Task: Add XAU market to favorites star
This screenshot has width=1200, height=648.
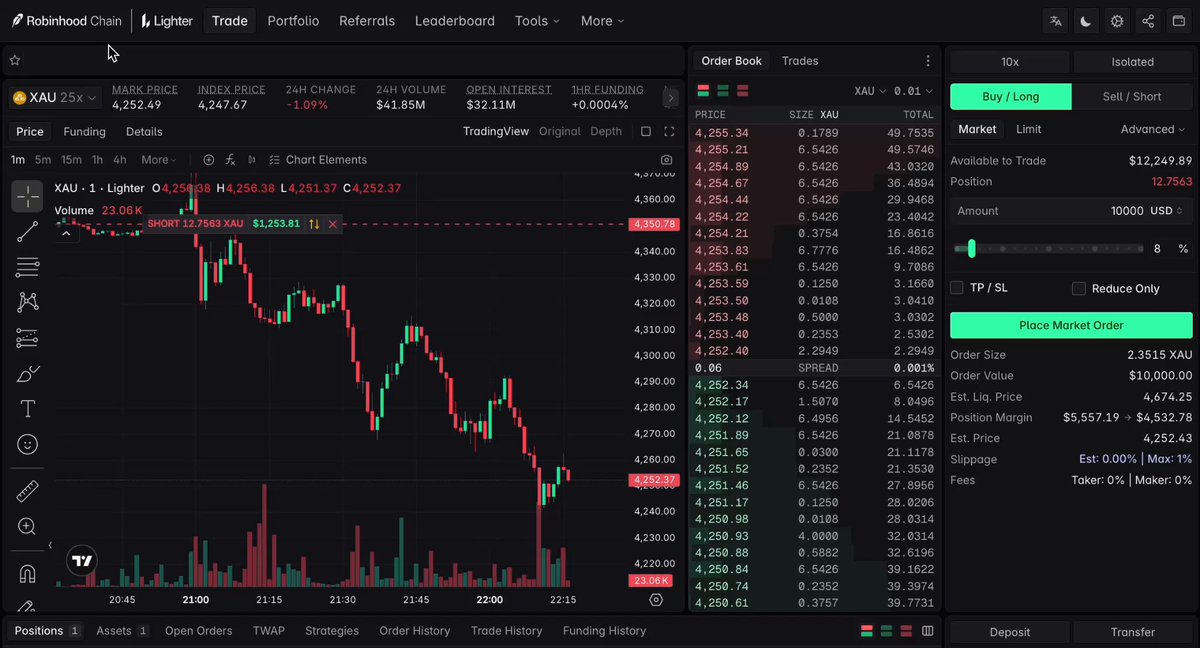Action: (15, 60)
